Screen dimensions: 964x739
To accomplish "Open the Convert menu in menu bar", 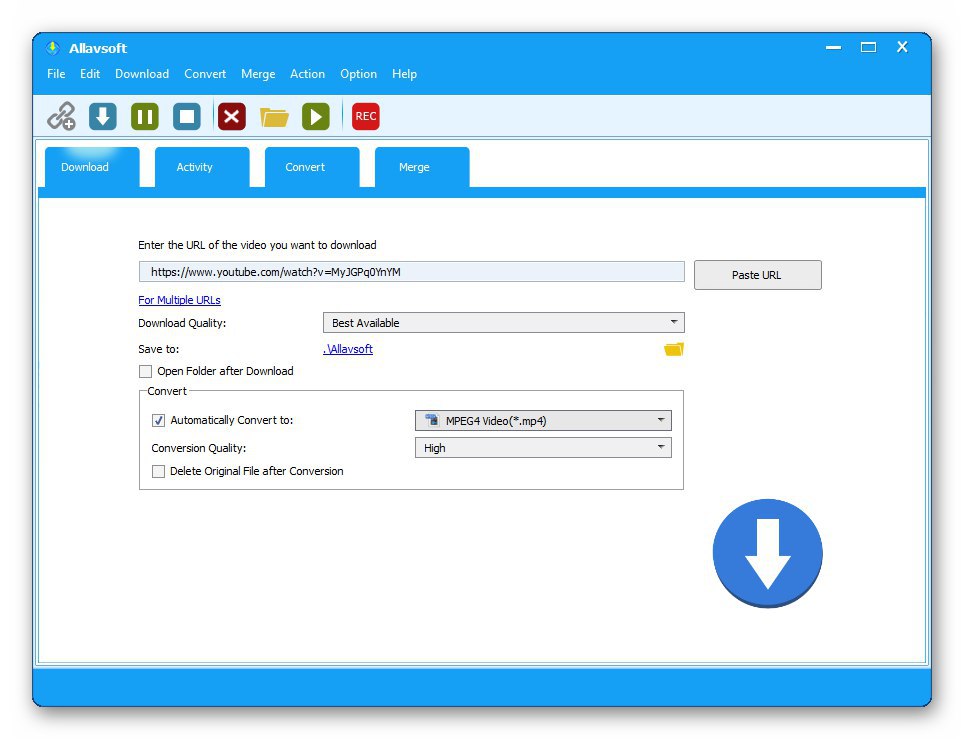I will tap(205, 74).
